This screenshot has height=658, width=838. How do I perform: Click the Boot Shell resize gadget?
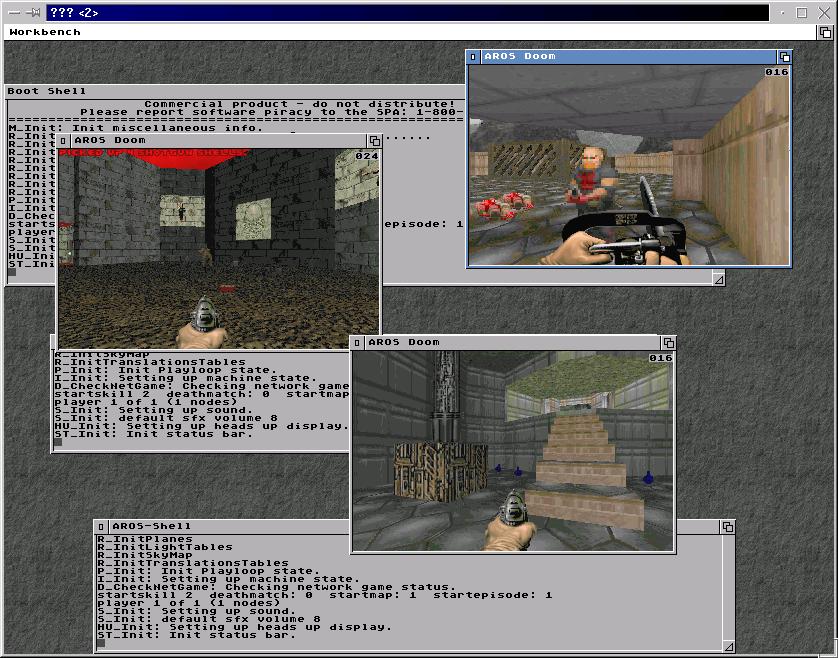click(718, 280)
